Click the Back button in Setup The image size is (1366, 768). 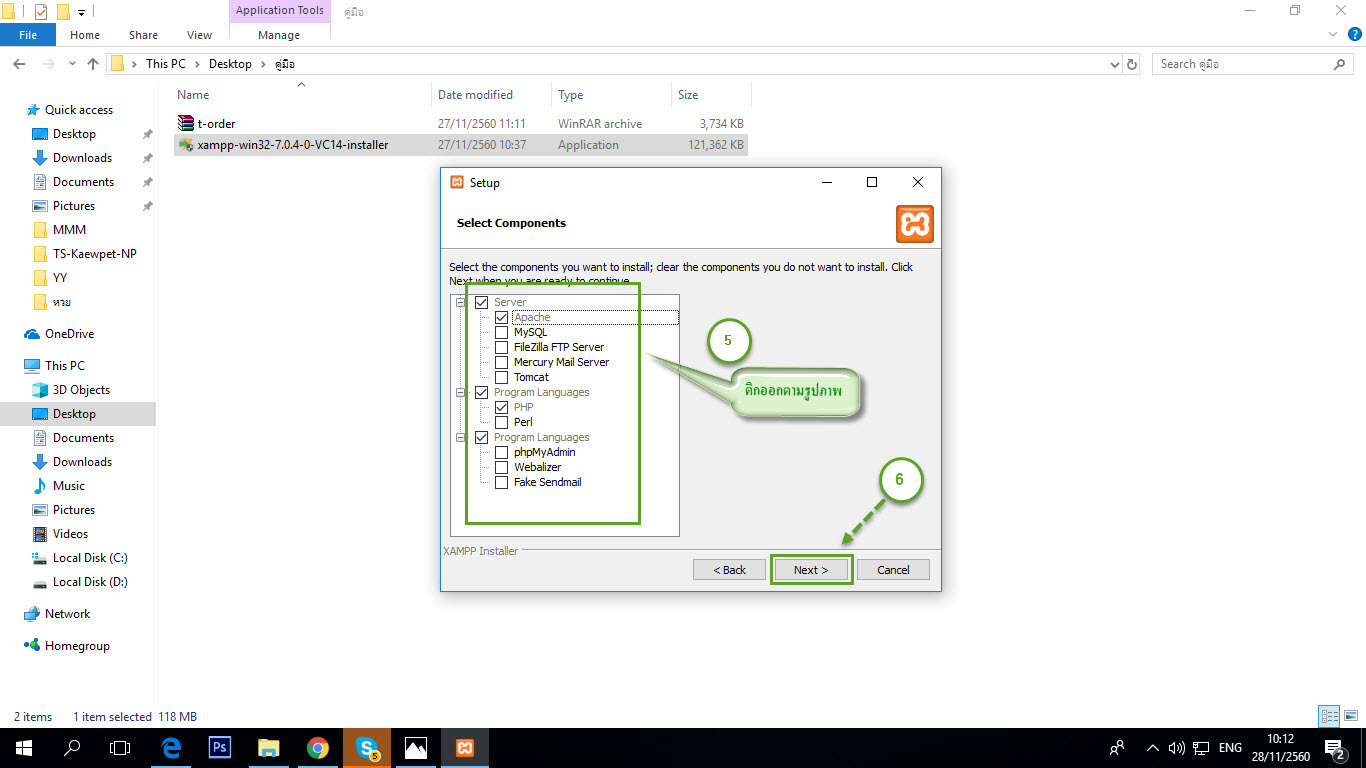click(729, 570)
